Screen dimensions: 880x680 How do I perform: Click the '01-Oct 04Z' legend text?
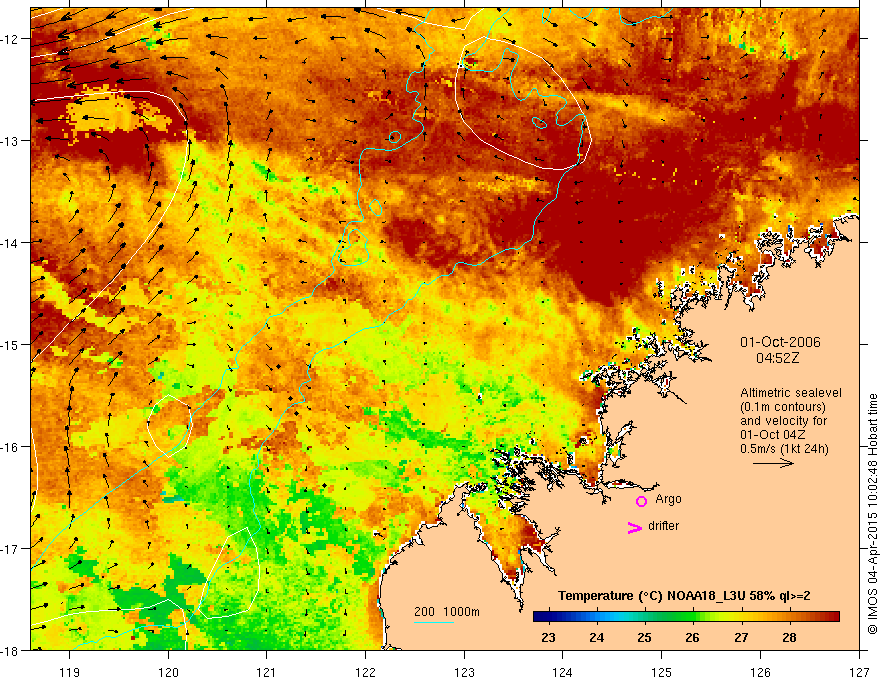click(774, 435)
